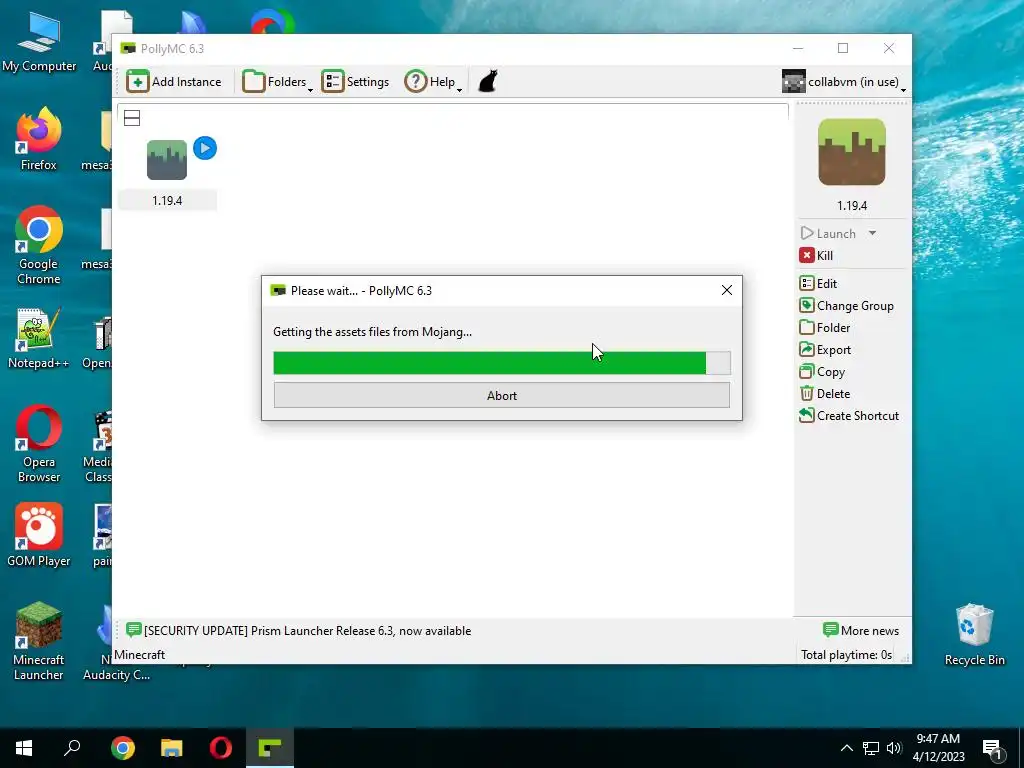Click the green assets progress bar
Viewport: 1024px width, 768px height.
(502, 363)
